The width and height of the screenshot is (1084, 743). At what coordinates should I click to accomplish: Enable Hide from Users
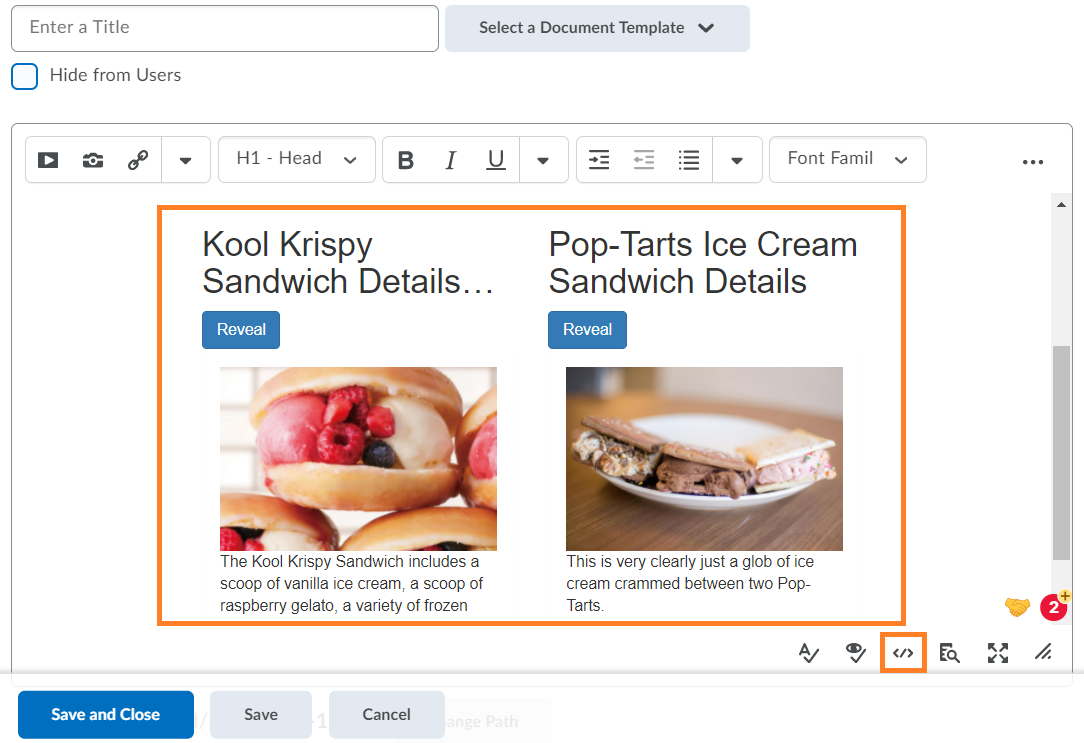pos(24,76)
